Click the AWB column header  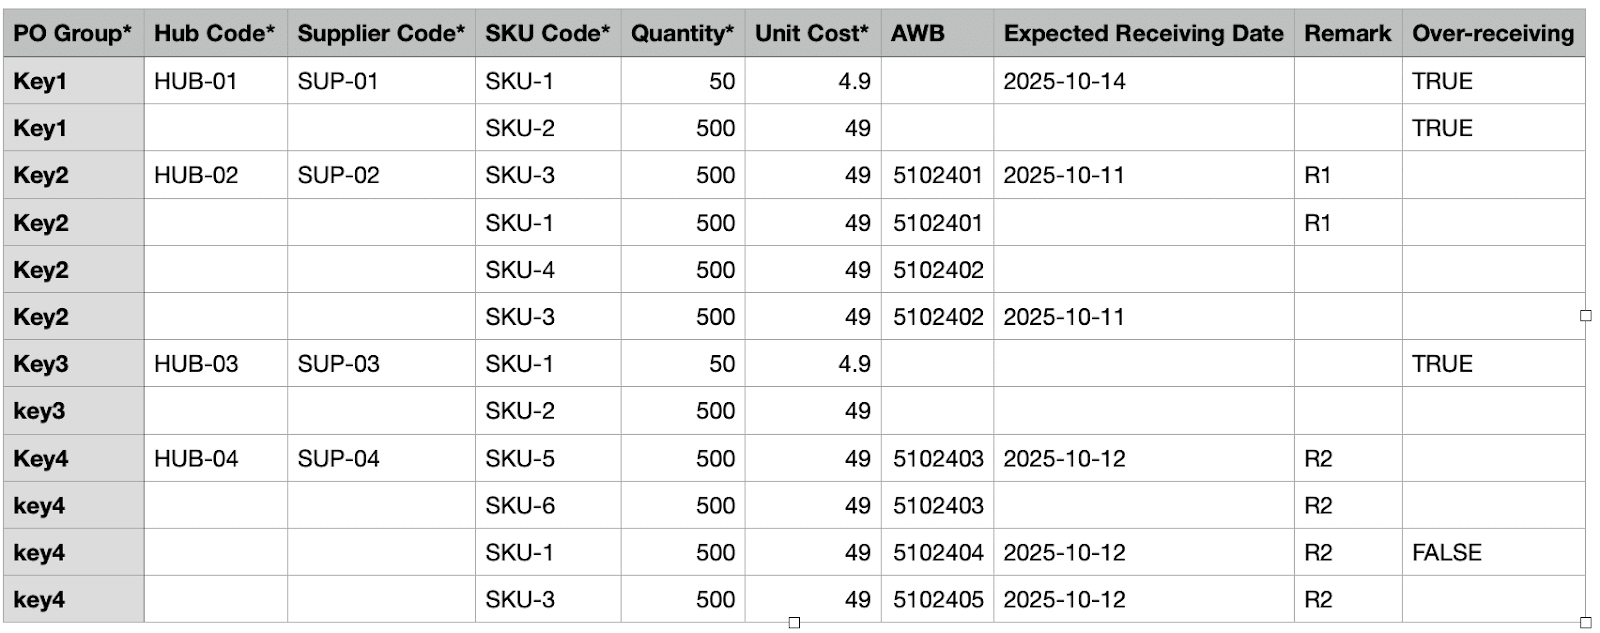[917, 33]
